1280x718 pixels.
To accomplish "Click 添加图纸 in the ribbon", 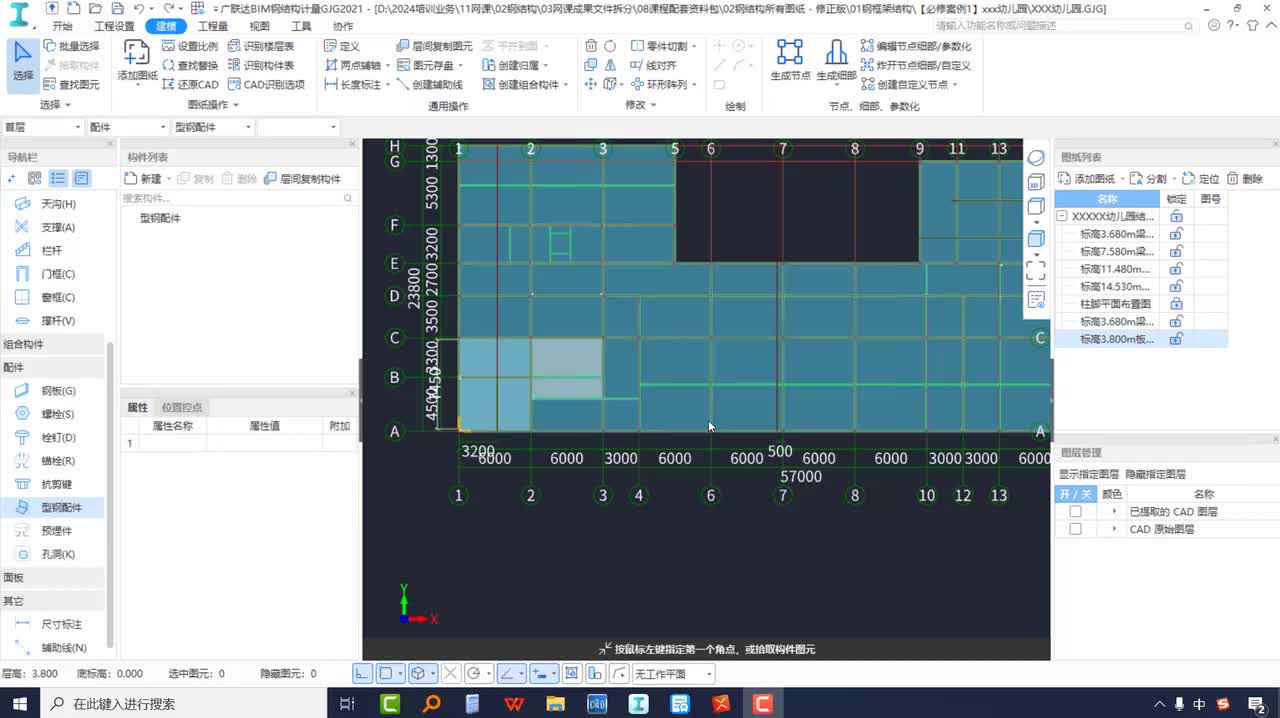I will click(x=137, y=62).
